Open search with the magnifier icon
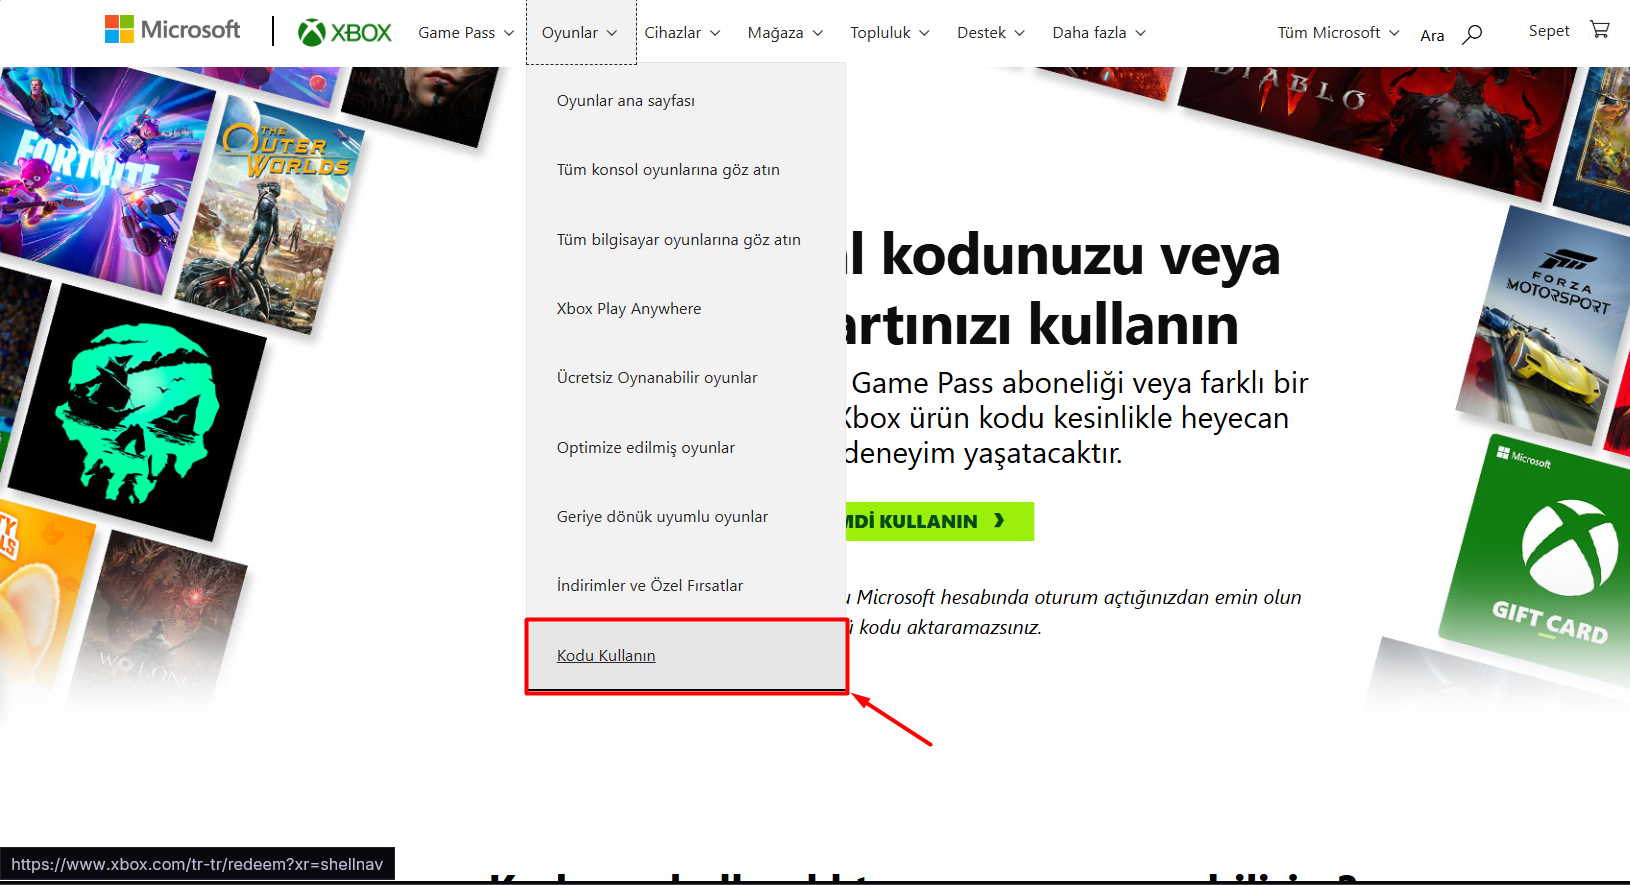This screenshot has width=1630, height=885. click(1472, 34)
